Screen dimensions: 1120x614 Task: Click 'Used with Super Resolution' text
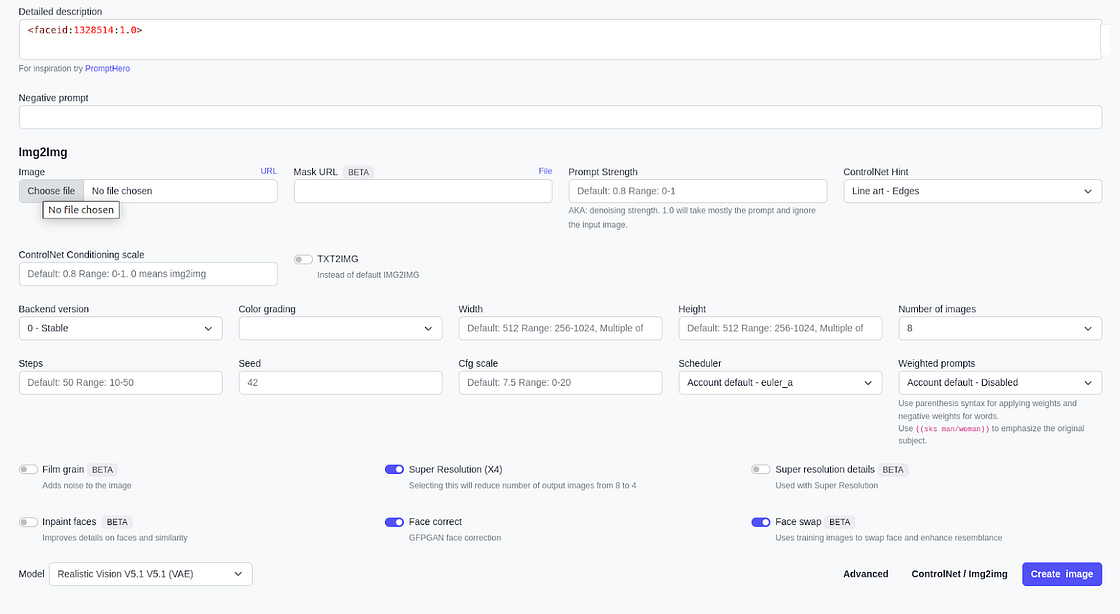[x=826, y=485]
